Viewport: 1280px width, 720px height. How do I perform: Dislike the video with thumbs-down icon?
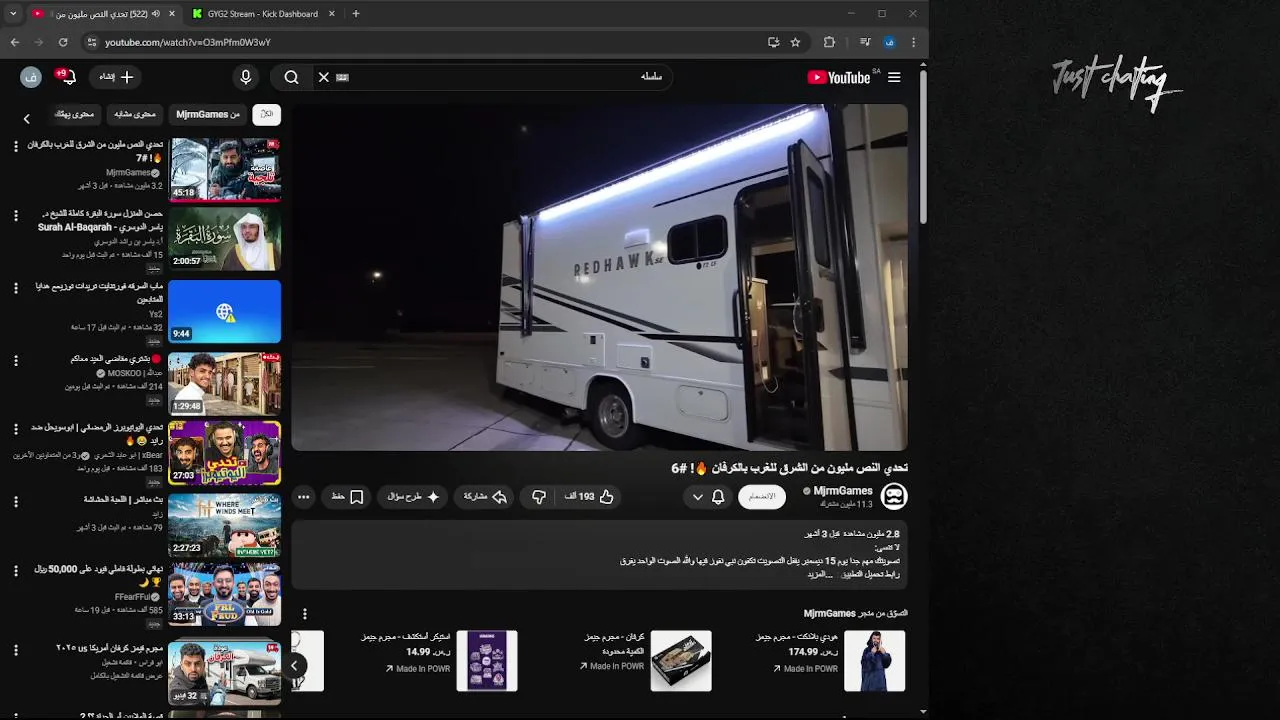539,496
